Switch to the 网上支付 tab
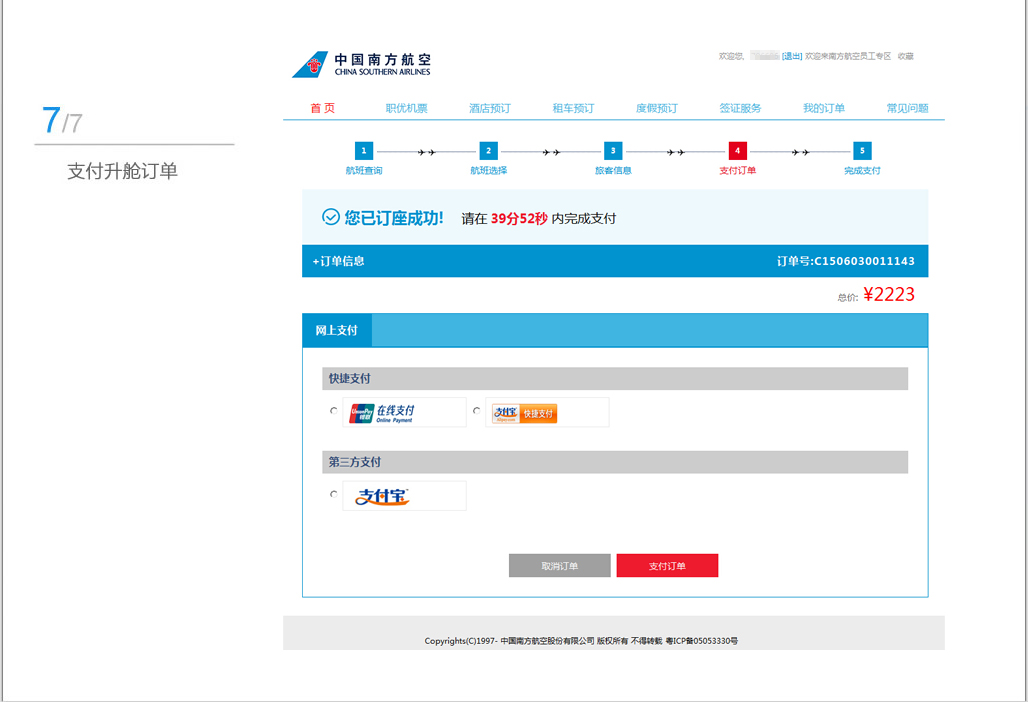Screen dimensions: 1028x702 click(x=337, y=330)
